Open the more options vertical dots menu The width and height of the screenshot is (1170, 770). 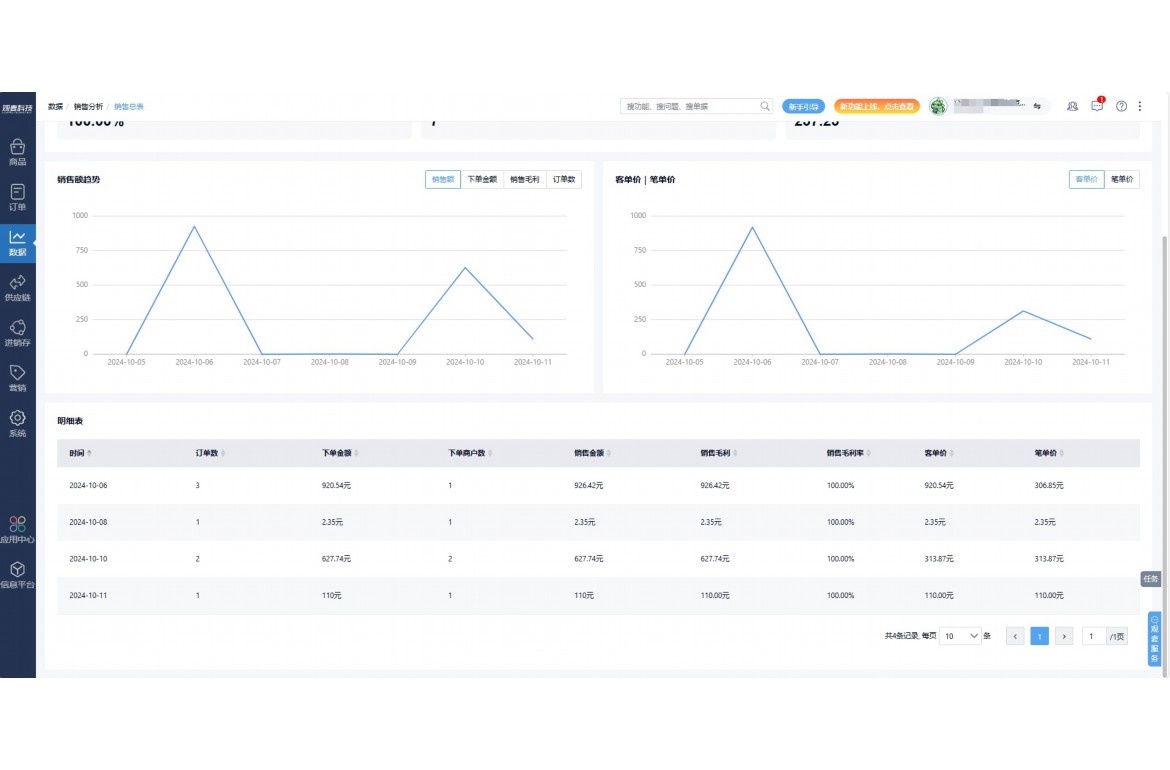pos(1140,106)
